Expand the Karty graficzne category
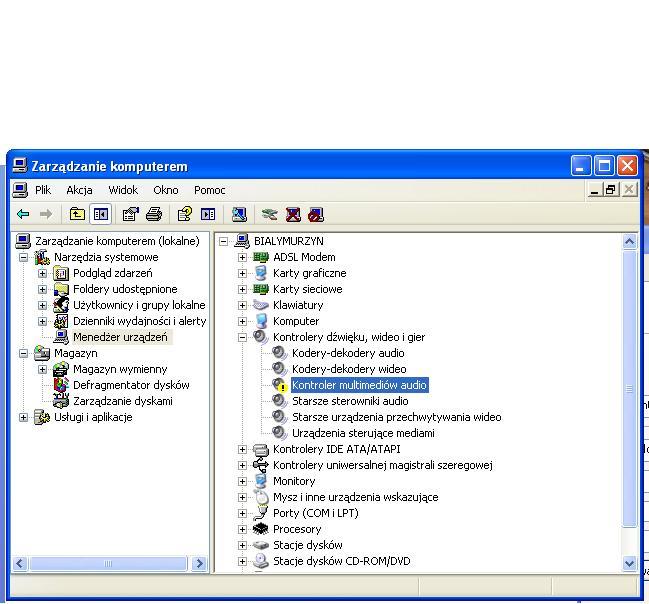Screen dimensions: 649x604 [x=243, y=273]
